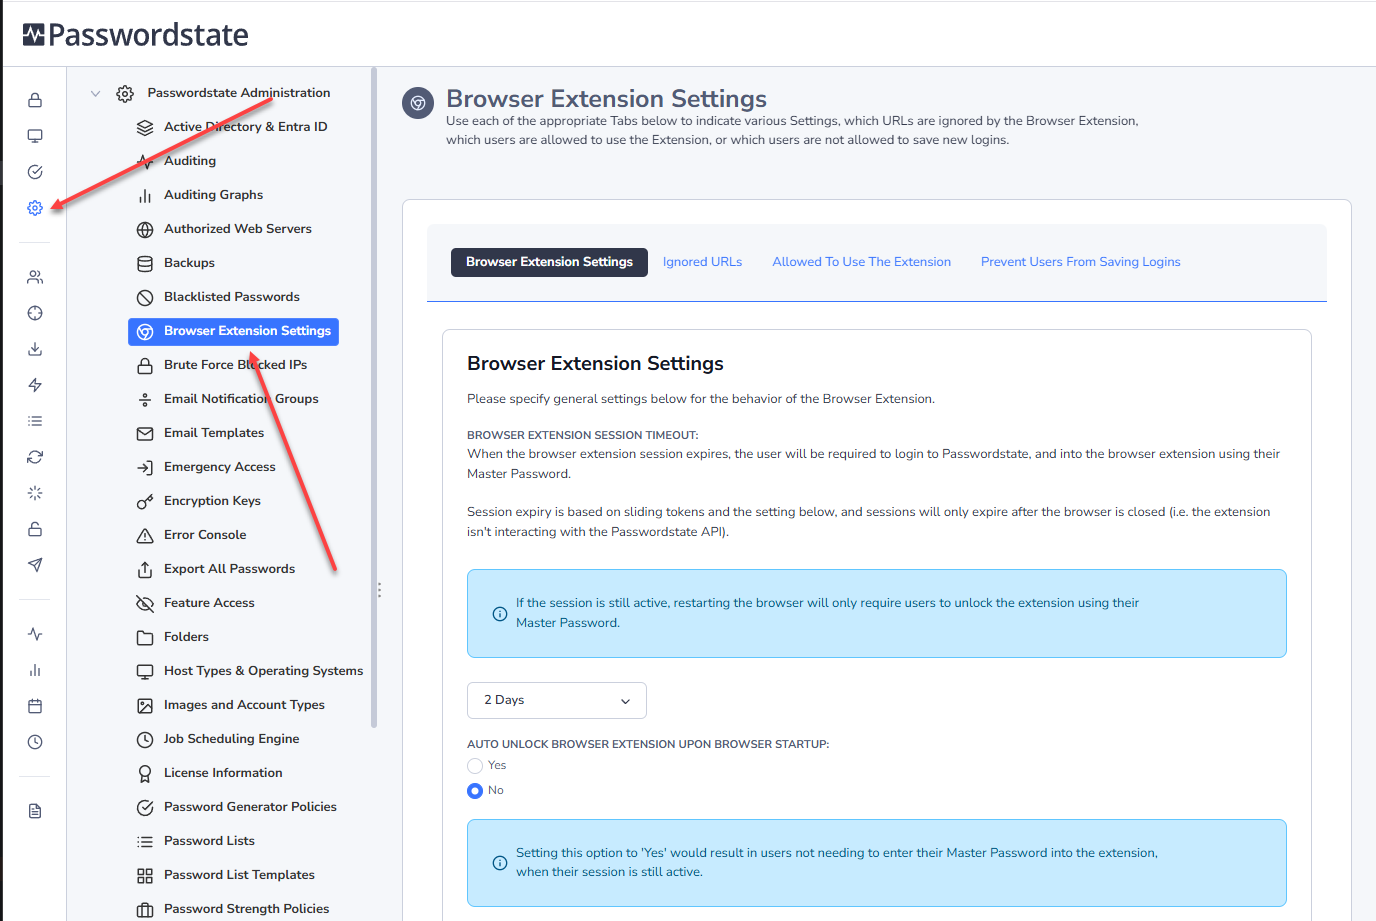Switch to the Browser Extension Settings tab

[549, 262]
